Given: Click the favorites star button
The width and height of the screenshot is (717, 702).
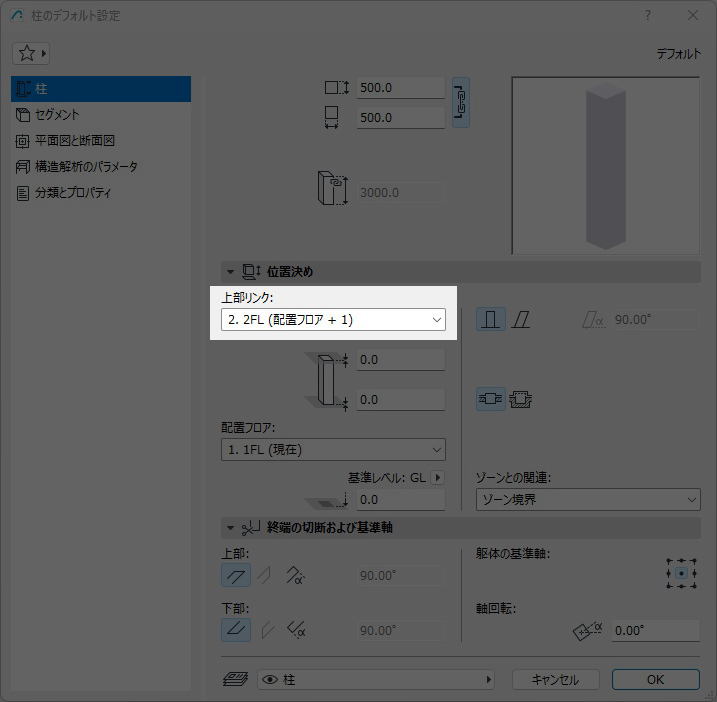Looking at the screenshot, I should coord(31,53).
